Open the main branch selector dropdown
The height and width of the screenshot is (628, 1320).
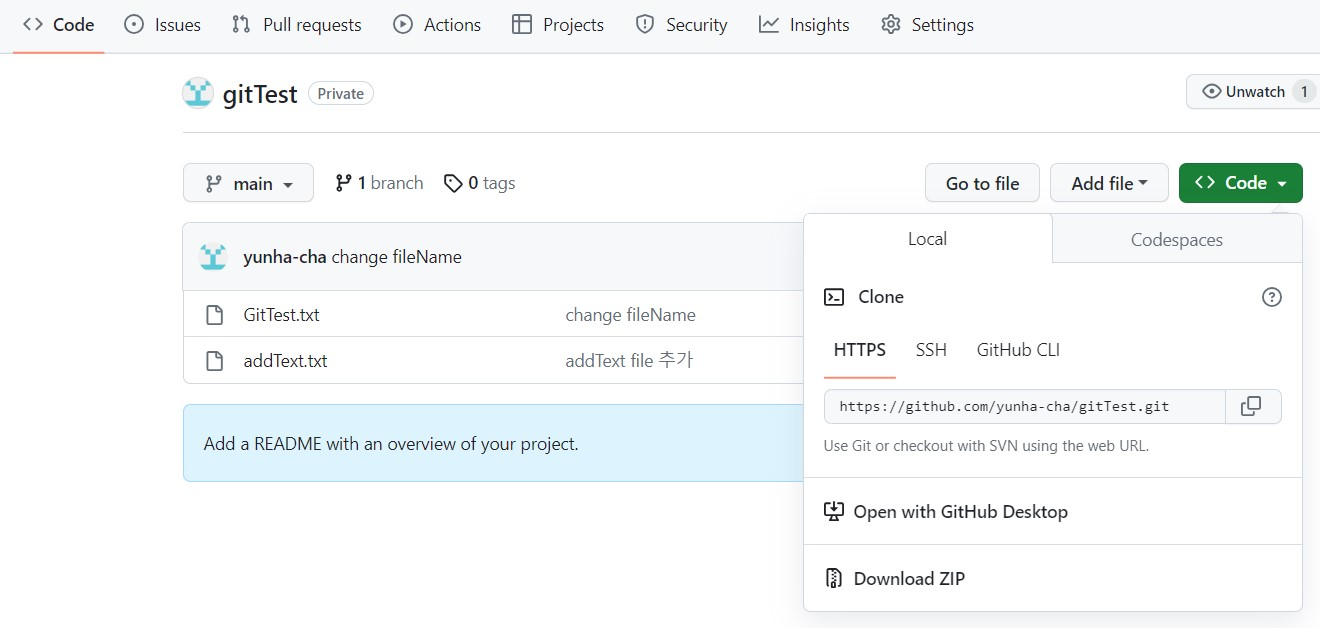(x=248, y=183)
